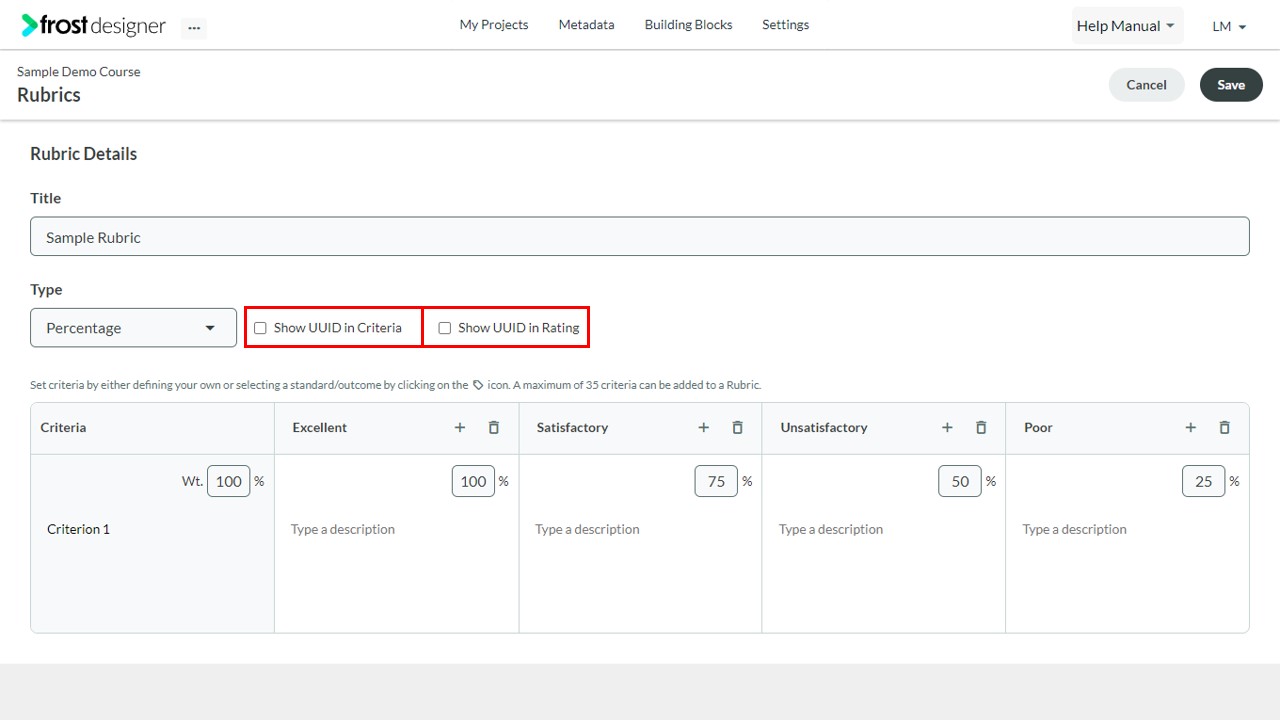Click the Satisfactory column heading
The height and width of the screenshot is (720, 1280).
pos(572,427)
